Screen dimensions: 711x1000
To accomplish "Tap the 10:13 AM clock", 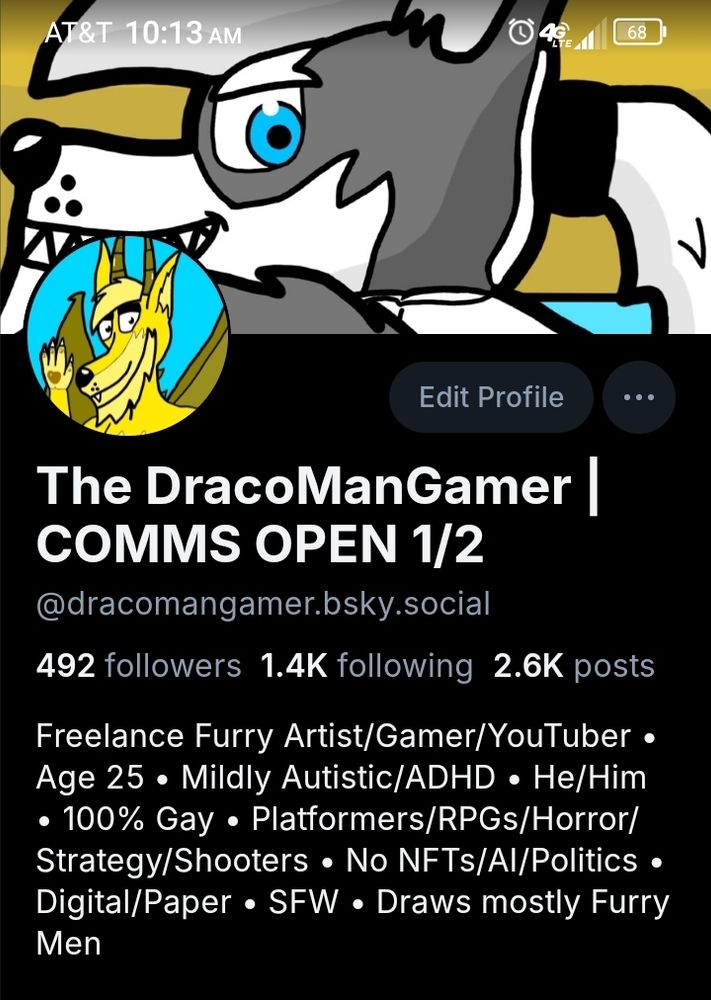I will (184, 32).
